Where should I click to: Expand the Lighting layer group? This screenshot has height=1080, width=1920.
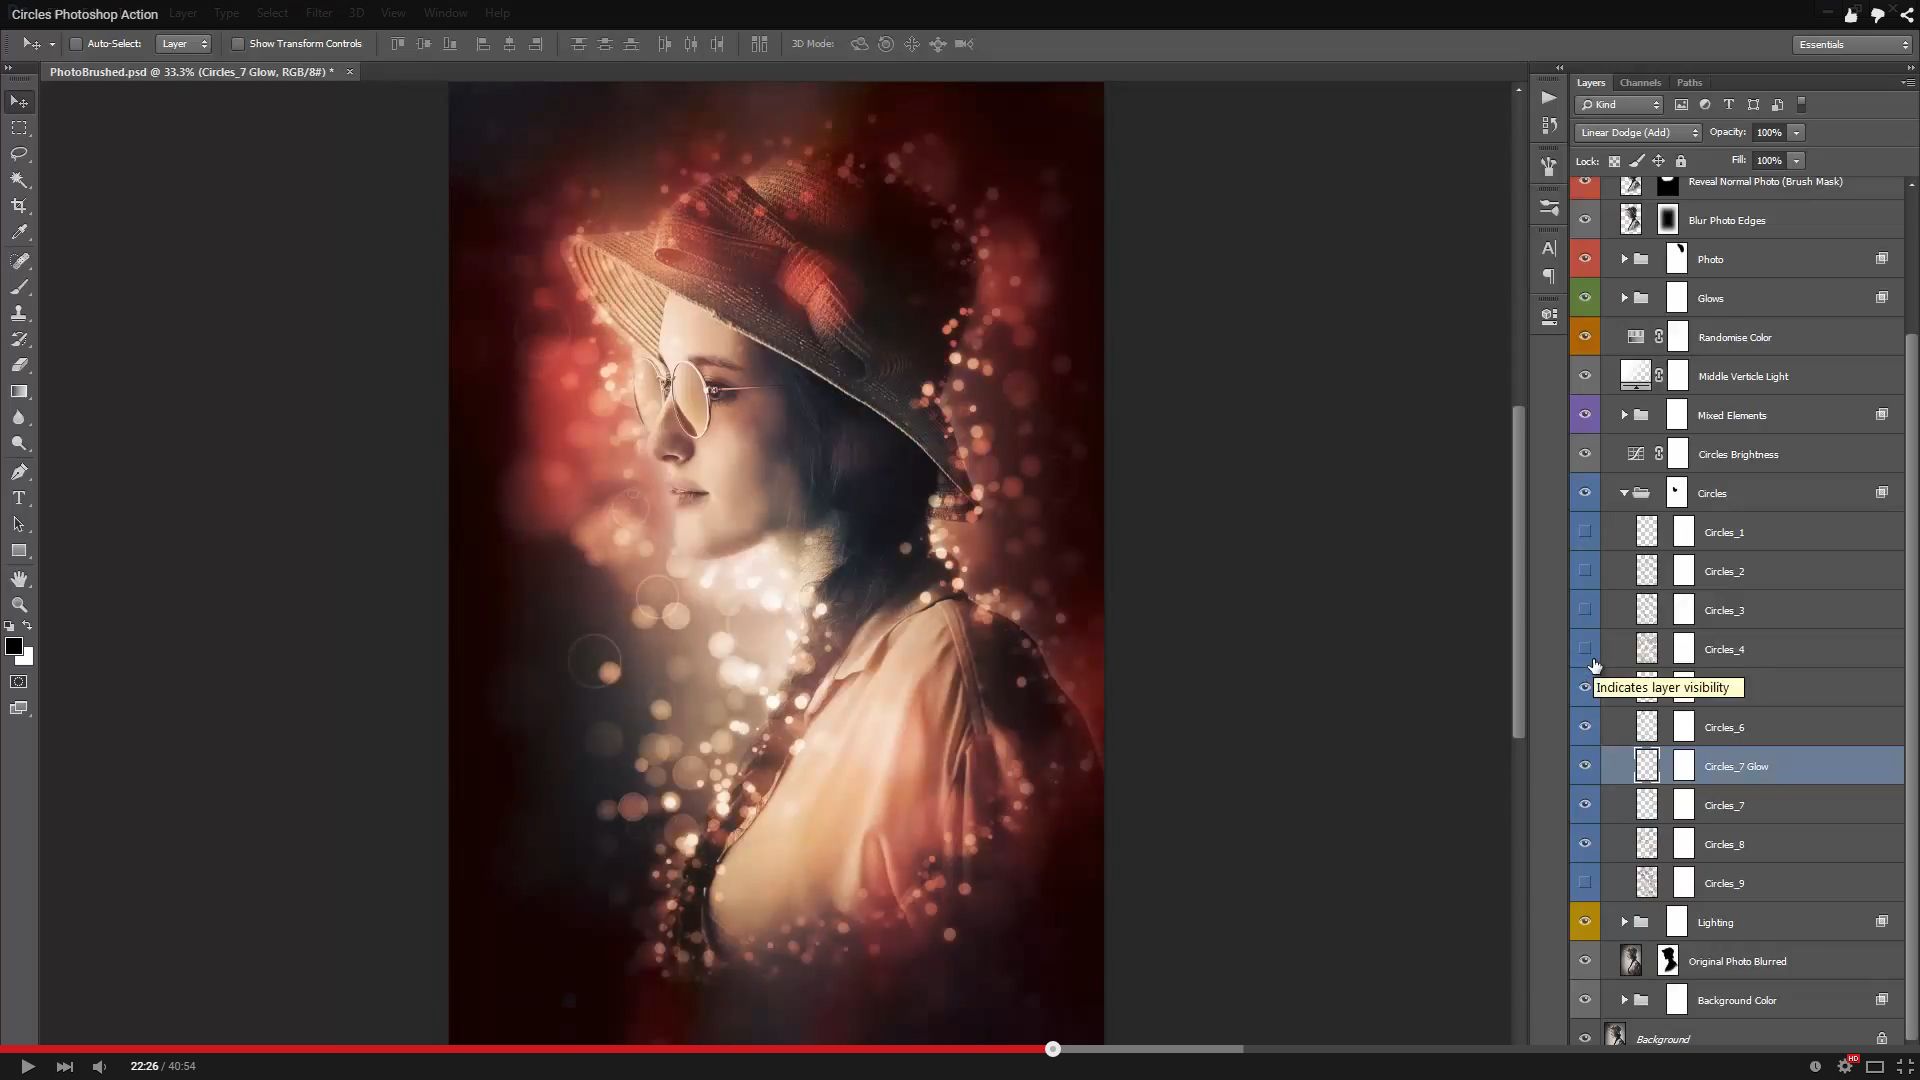point(1624,922)
